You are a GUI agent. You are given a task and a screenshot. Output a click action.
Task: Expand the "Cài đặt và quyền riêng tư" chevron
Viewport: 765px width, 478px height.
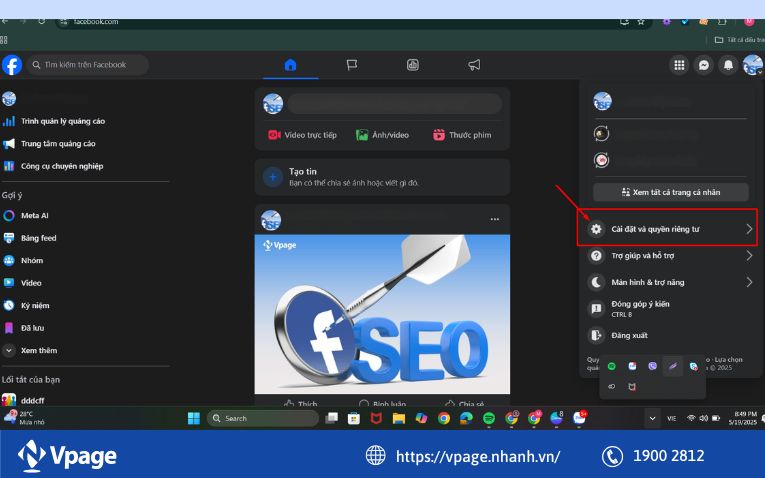coord(749,229)
